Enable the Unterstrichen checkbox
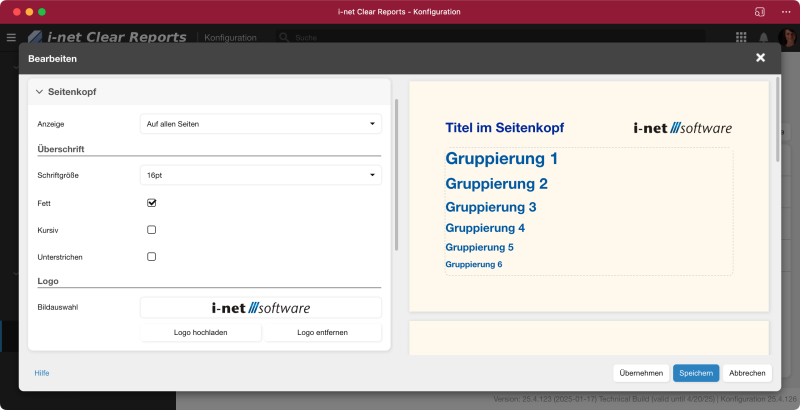This screenshot has width=800, height=410. point(152,256)
